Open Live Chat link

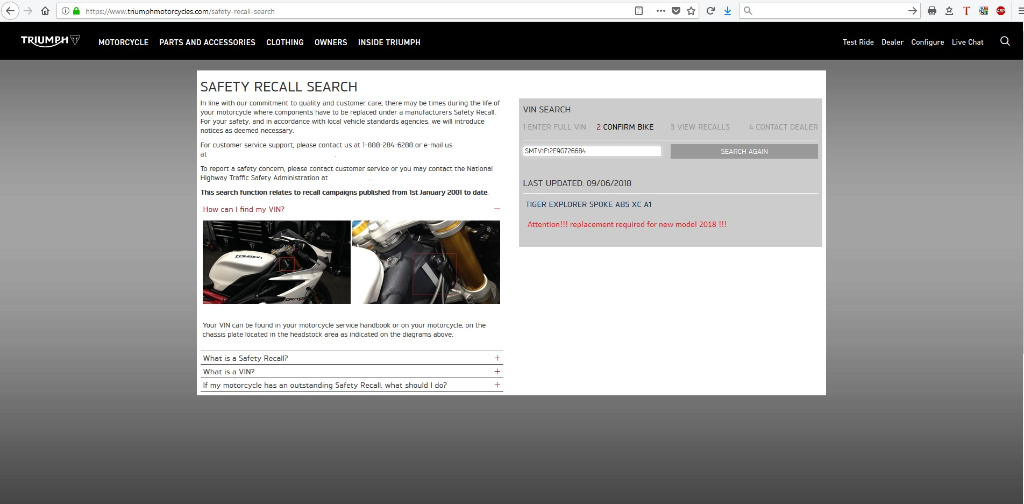pyautogui.click(x=967, y=42)
